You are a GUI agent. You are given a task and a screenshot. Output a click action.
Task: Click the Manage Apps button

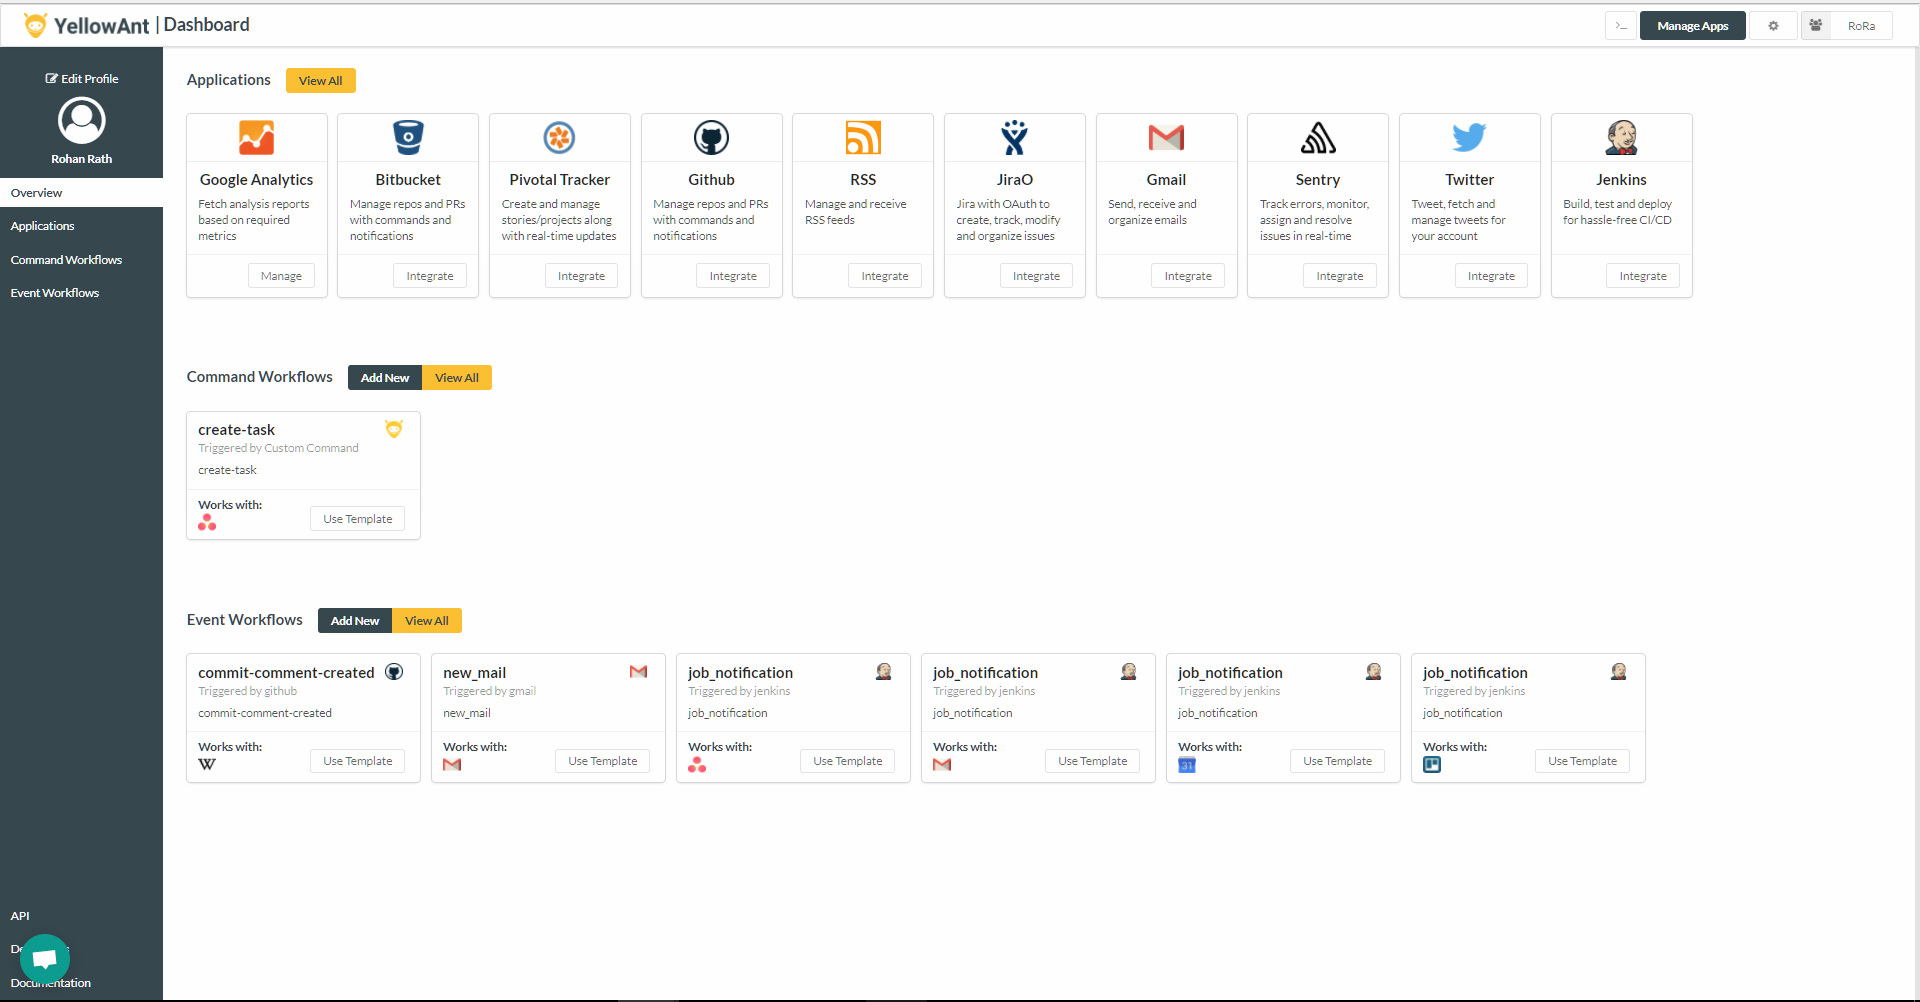pyautogui.click(x=1692, y=26)
